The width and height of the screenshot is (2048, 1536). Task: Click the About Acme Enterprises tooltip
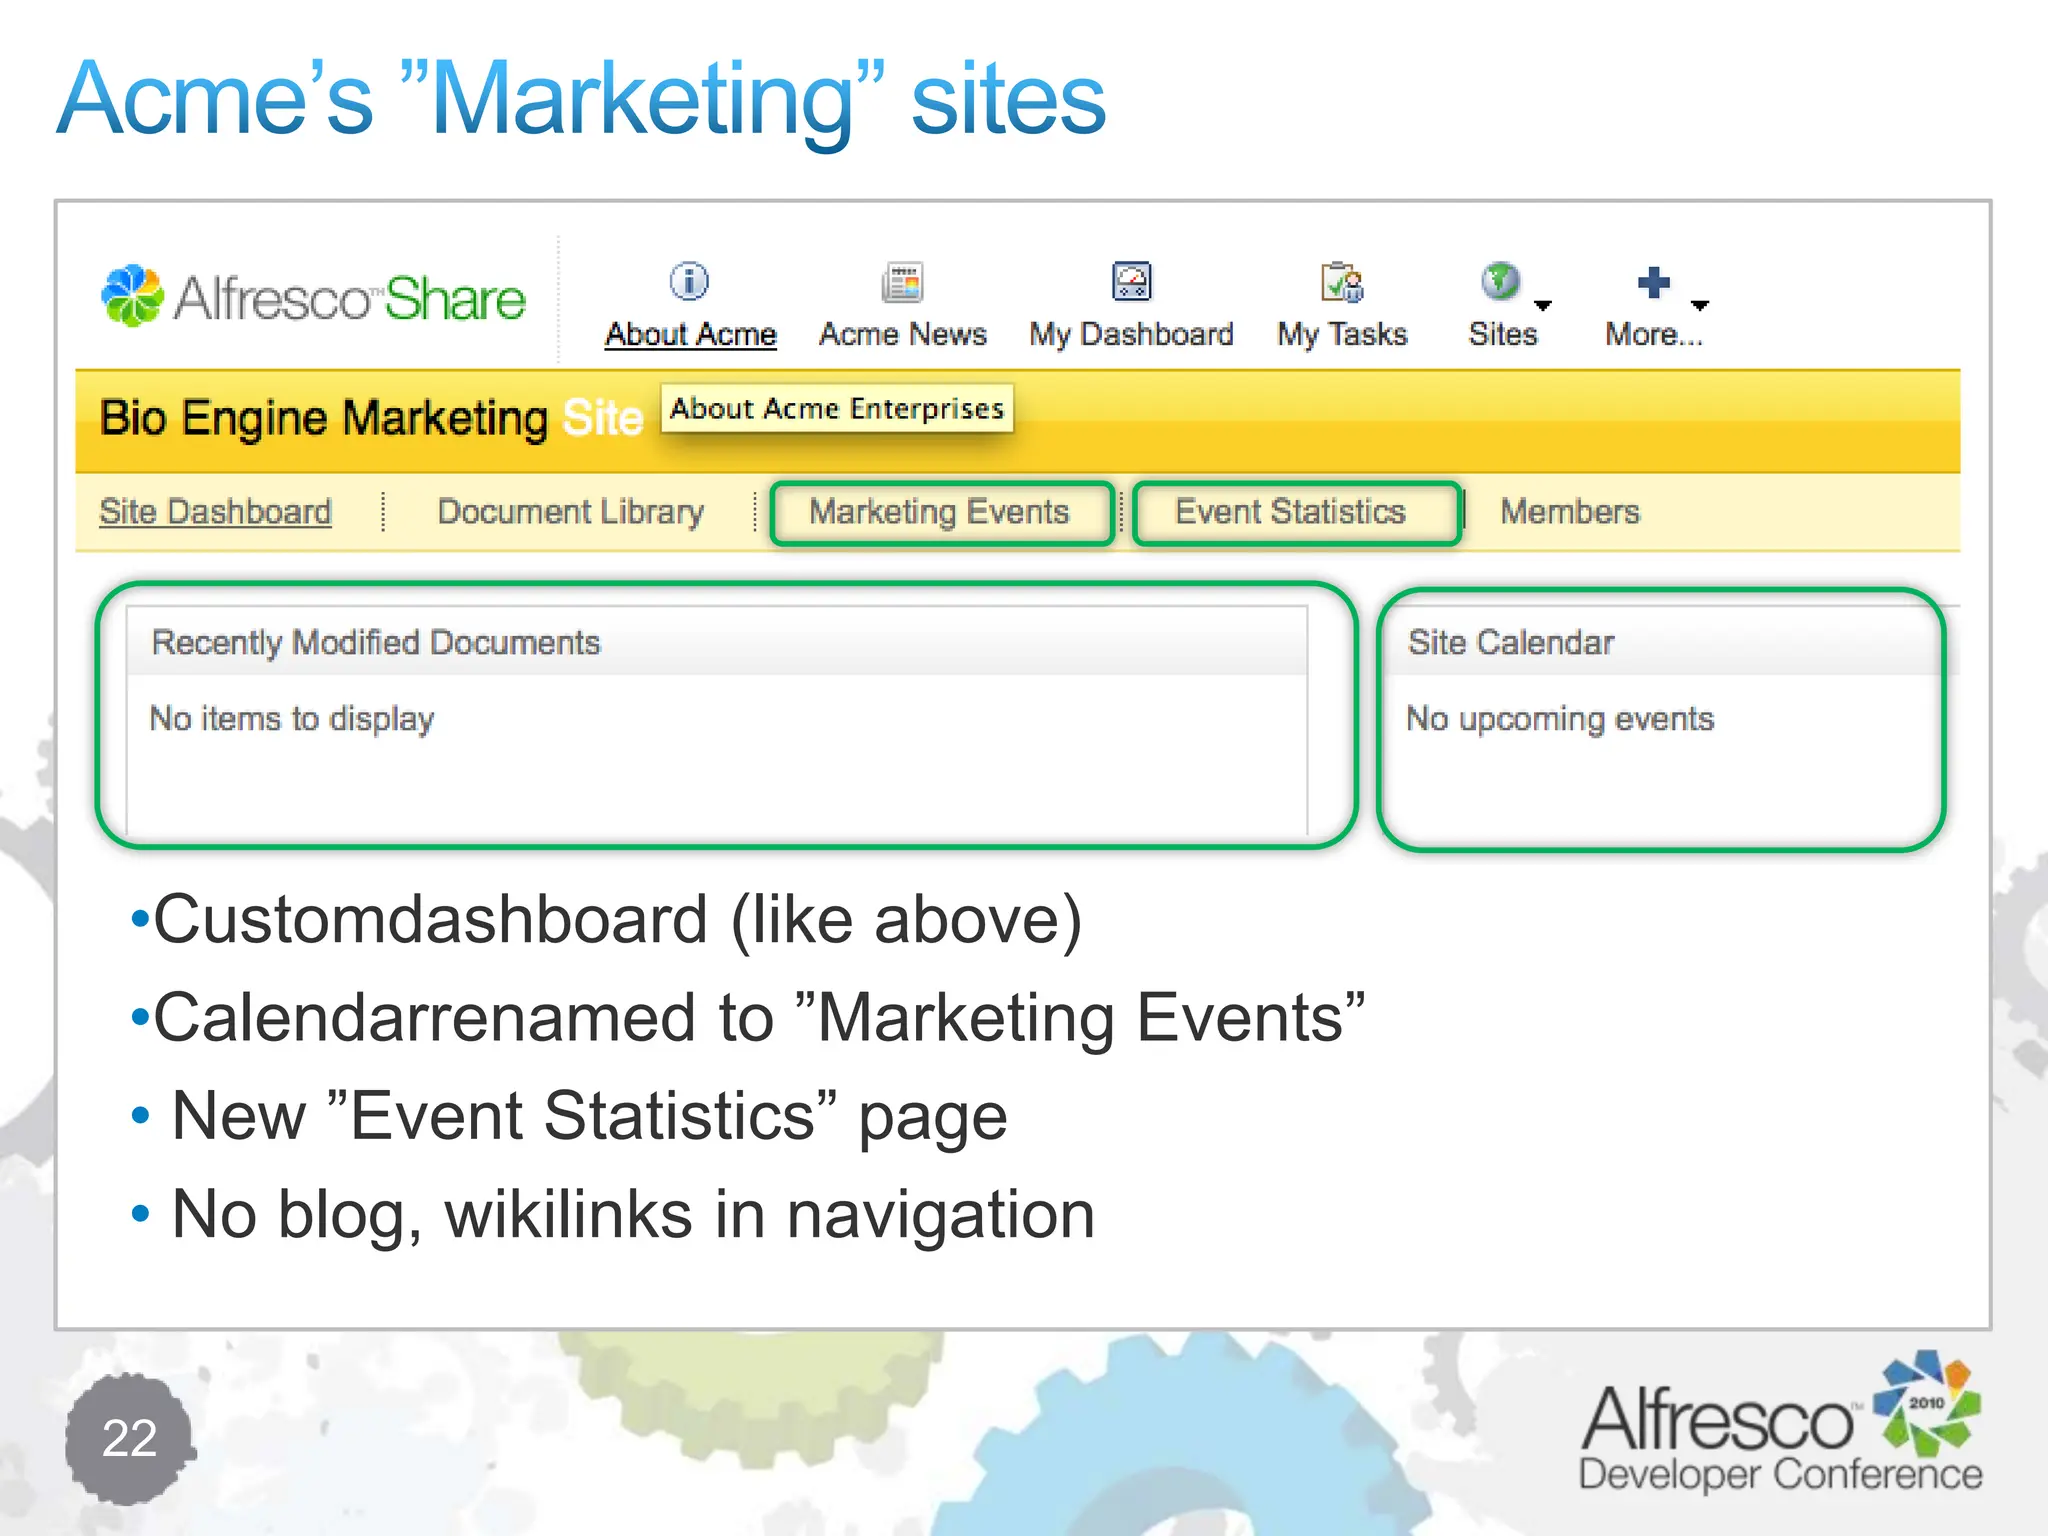(x=837, y=409)
